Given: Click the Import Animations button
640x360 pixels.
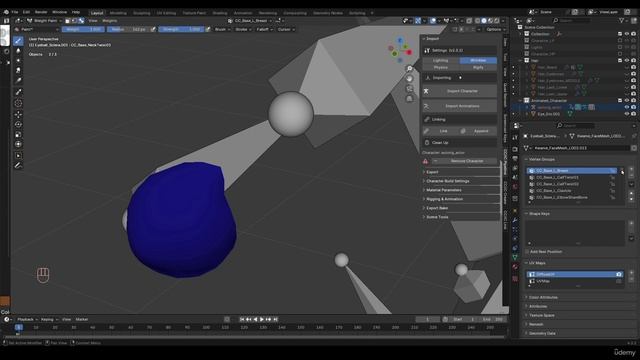Looking at the screenshot, I should click(x=459, y=106).
